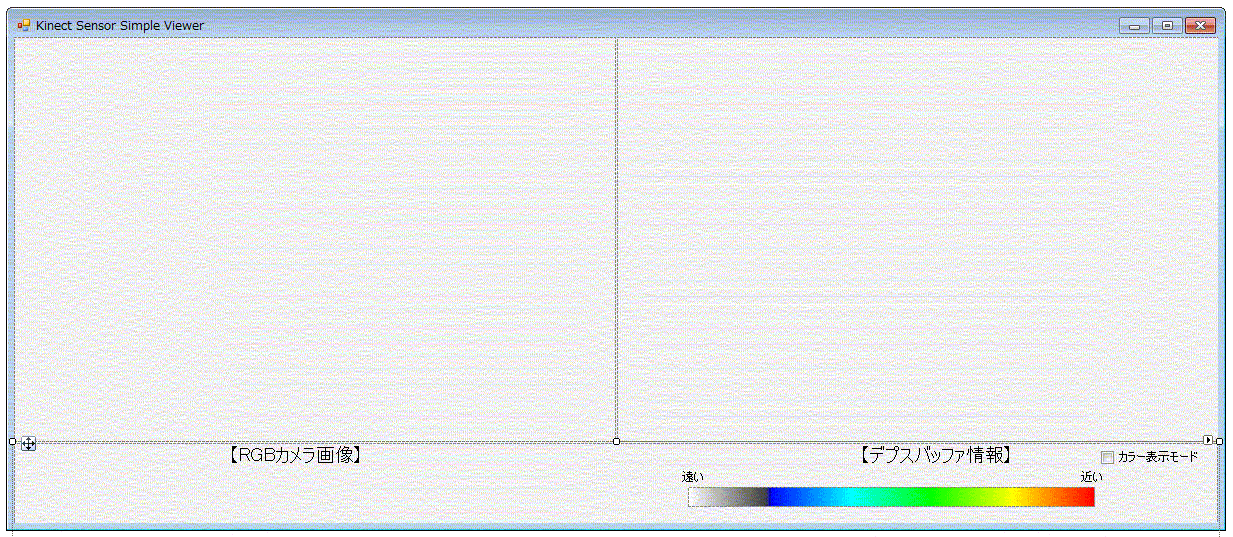Click the Kinect Sensor Simple Viewer app icon

(x=24, y=25)
